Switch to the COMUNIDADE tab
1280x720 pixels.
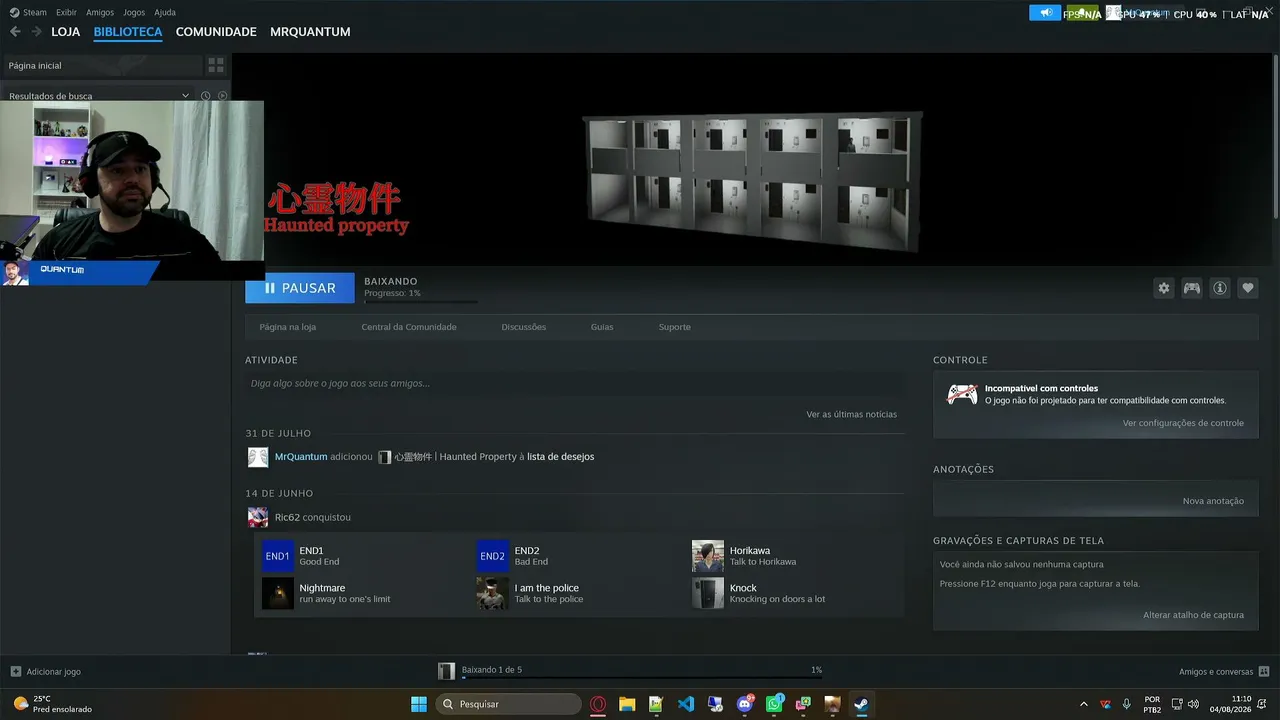pyautogui.click(x=216, y=32)
